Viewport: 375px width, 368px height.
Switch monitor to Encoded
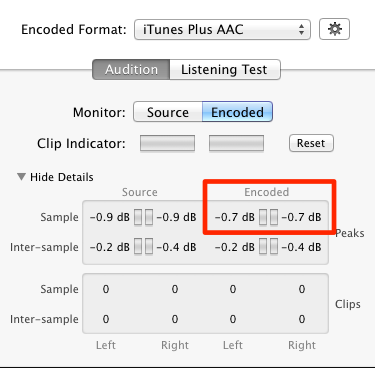(x=237, y=112)
